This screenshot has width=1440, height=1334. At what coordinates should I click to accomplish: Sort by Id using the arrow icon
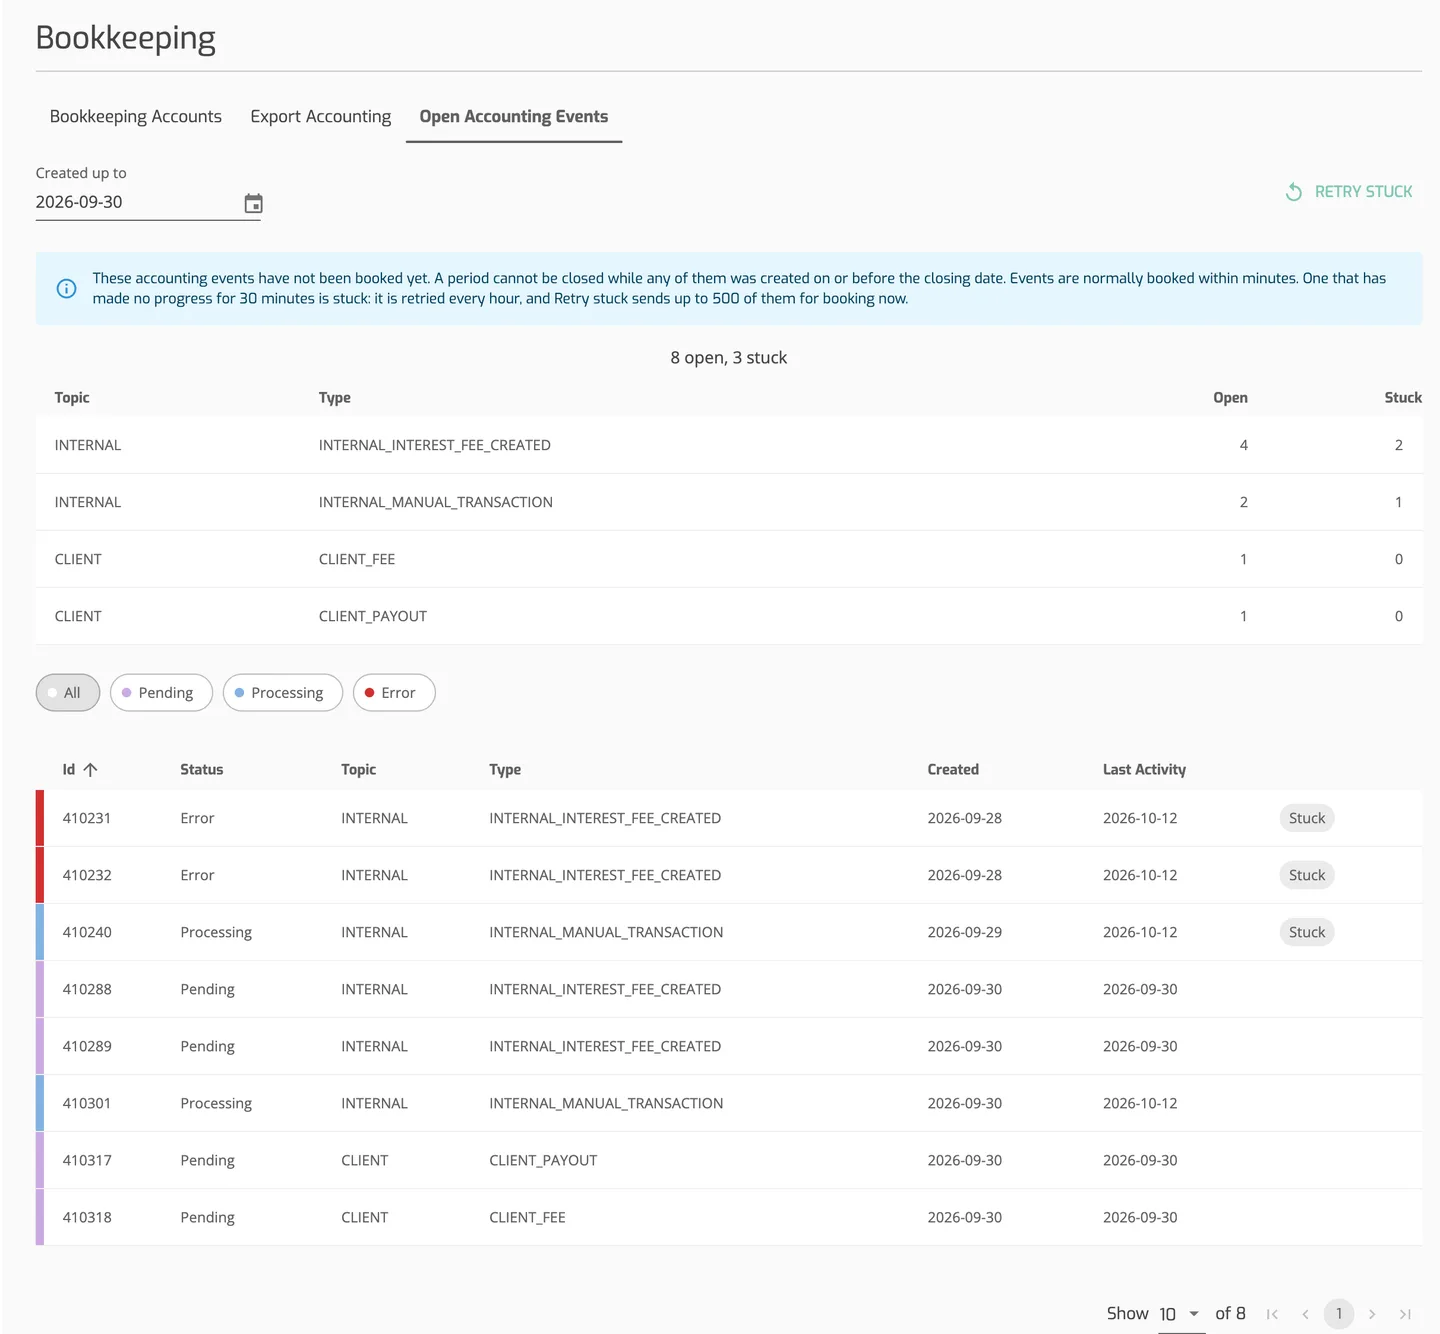click(90, 769)
